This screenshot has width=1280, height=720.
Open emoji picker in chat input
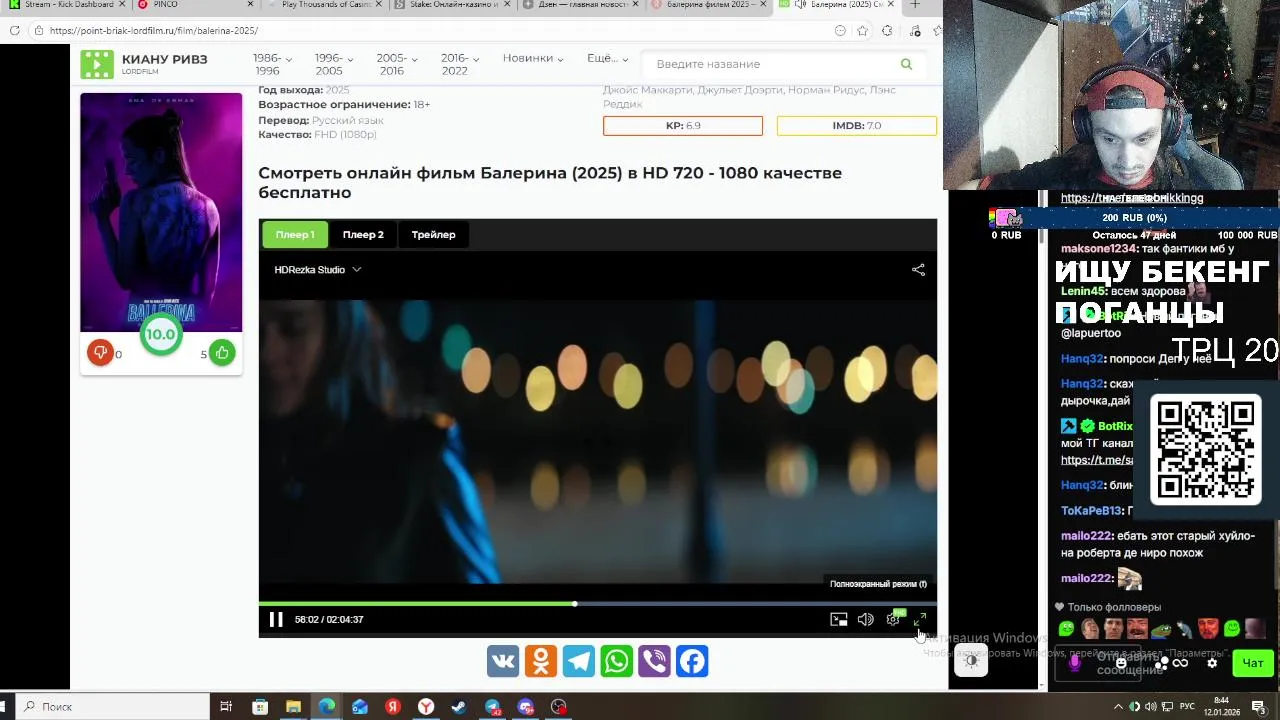[1122, 662]
